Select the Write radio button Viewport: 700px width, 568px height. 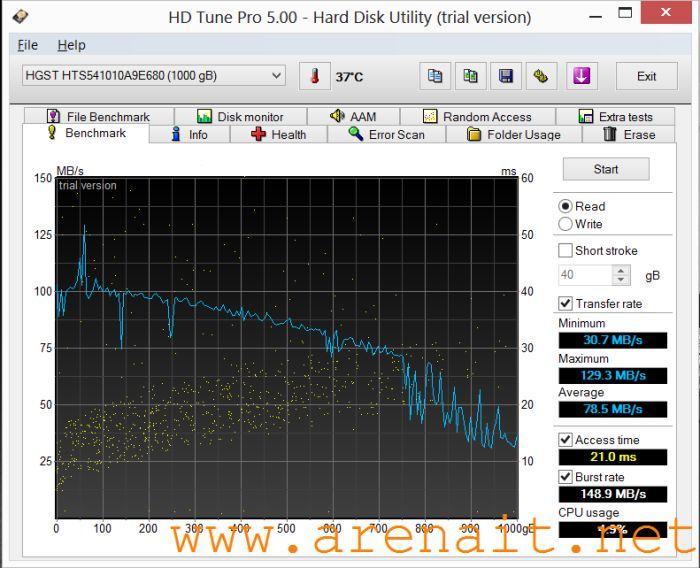[566, 224]
